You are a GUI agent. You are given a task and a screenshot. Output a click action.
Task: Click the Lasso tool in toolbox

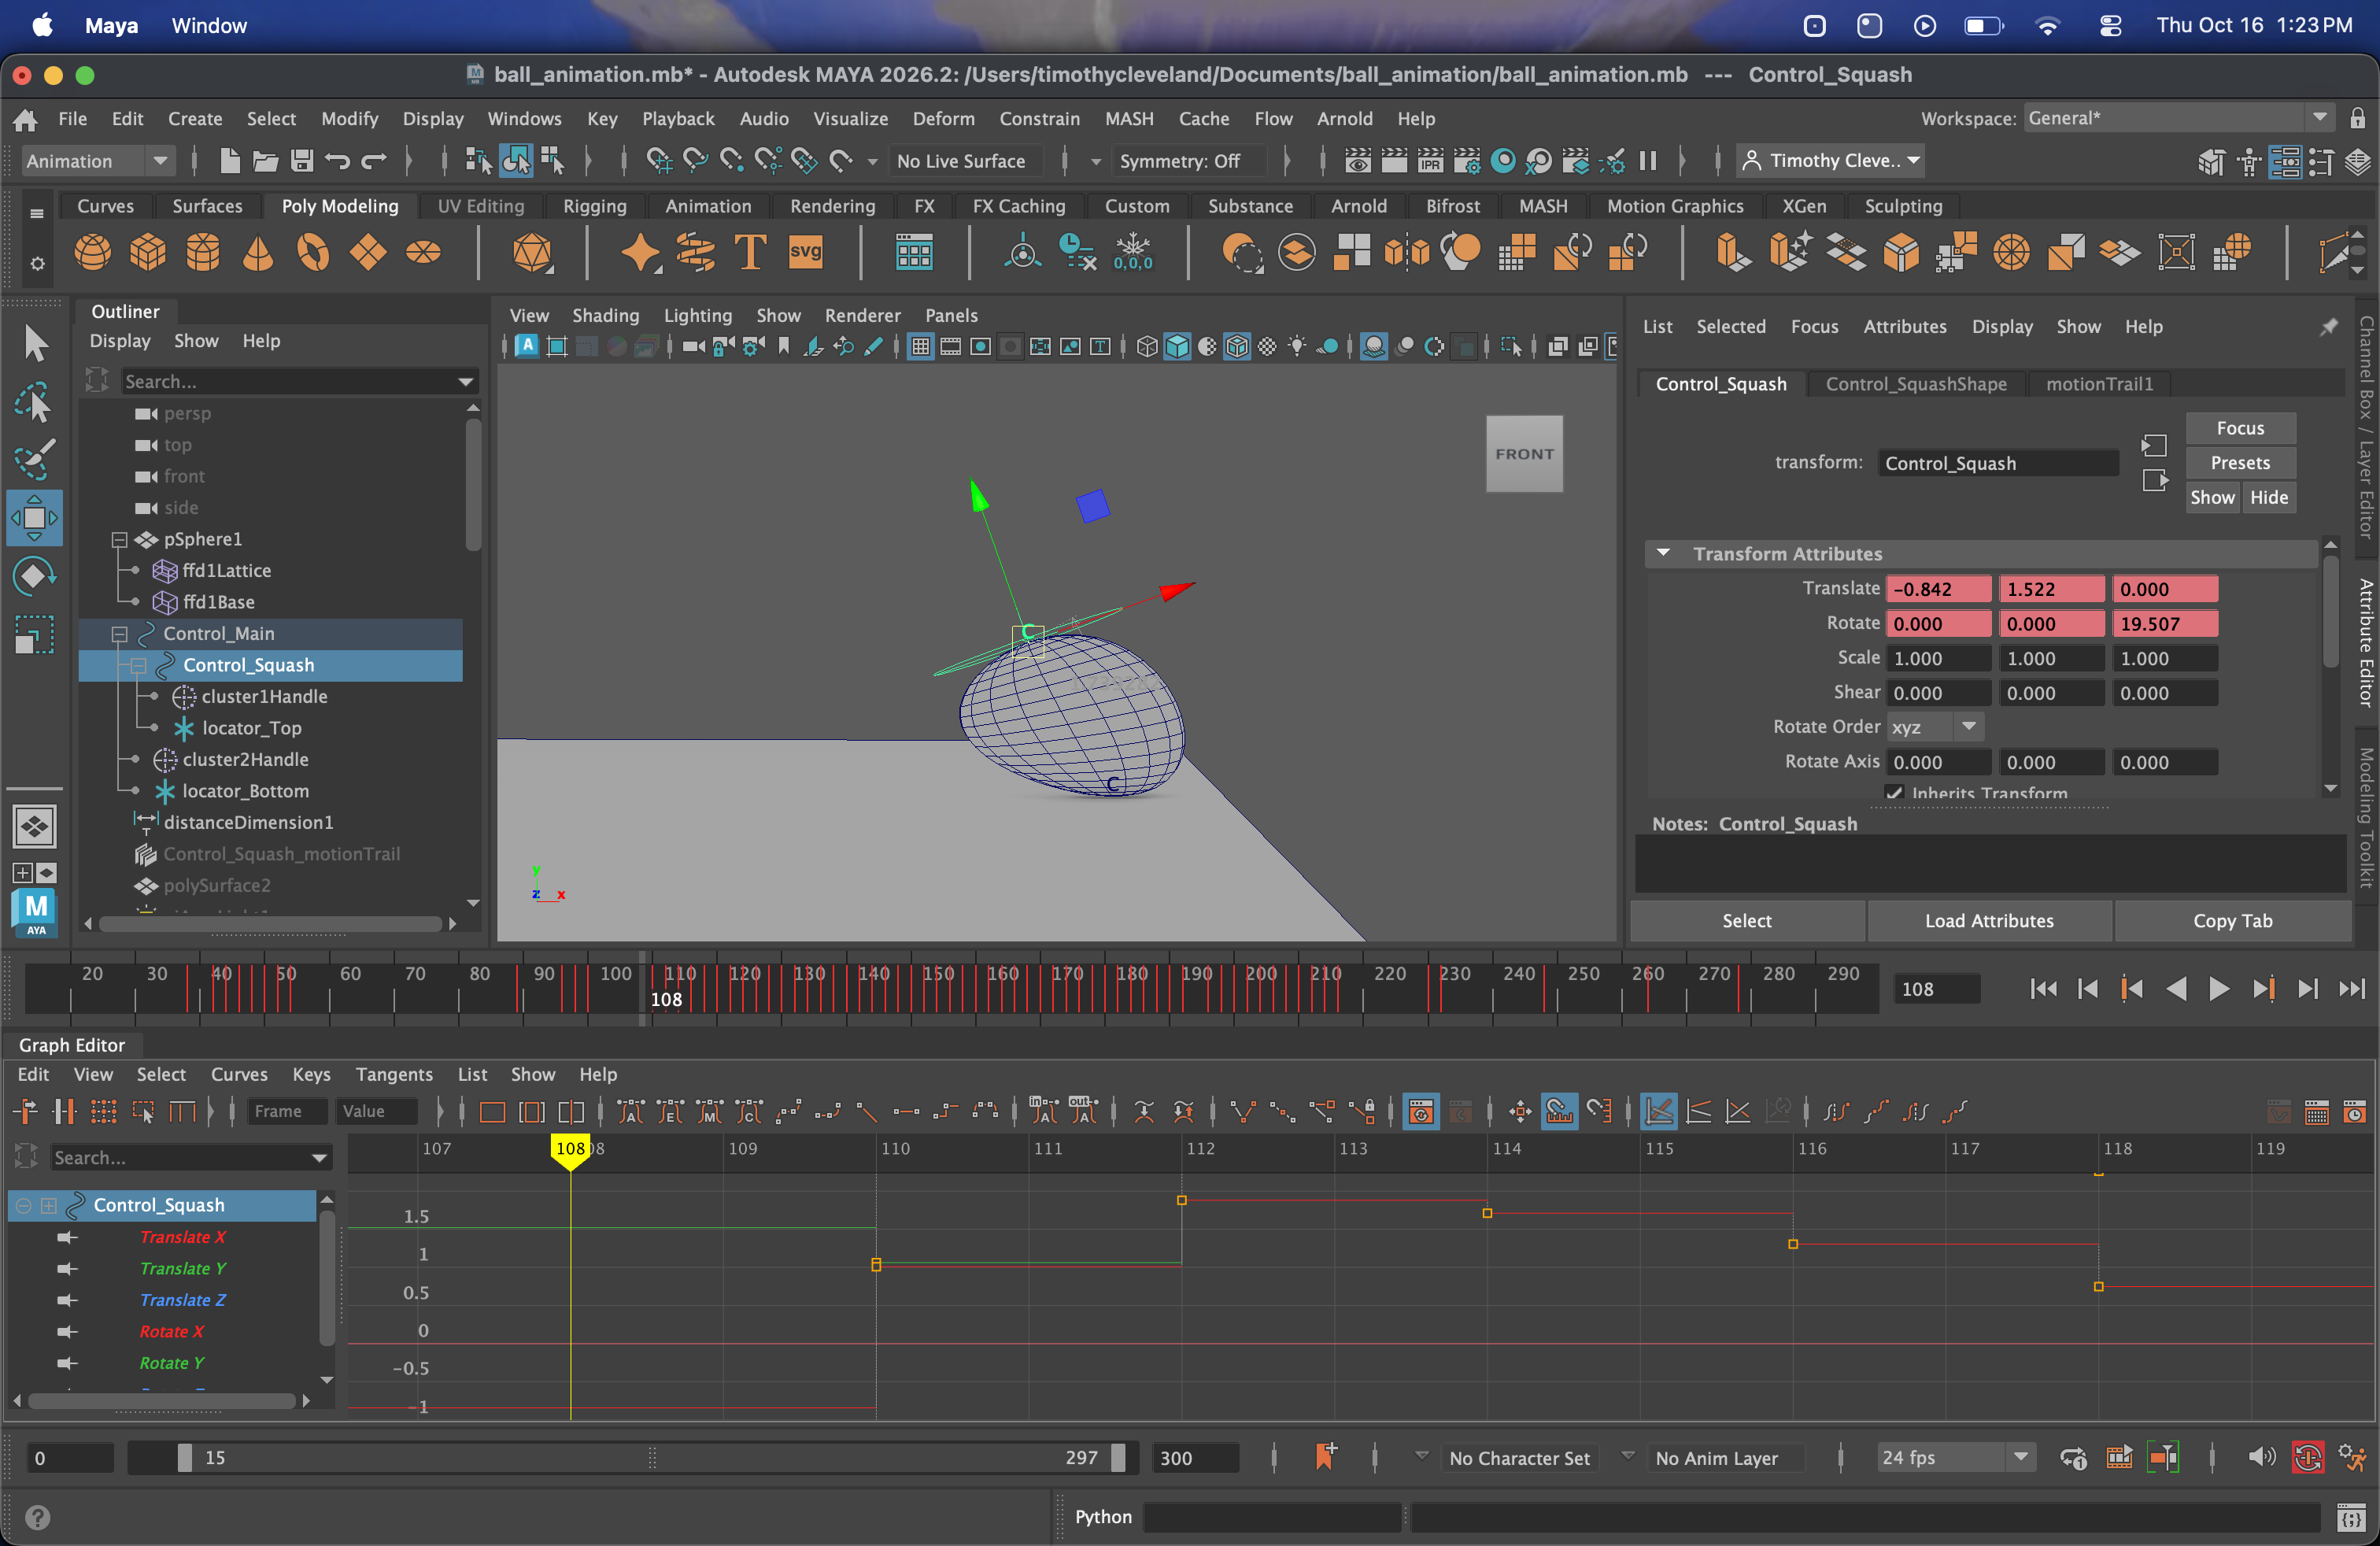pyautogui.click(x=34, y=403)
